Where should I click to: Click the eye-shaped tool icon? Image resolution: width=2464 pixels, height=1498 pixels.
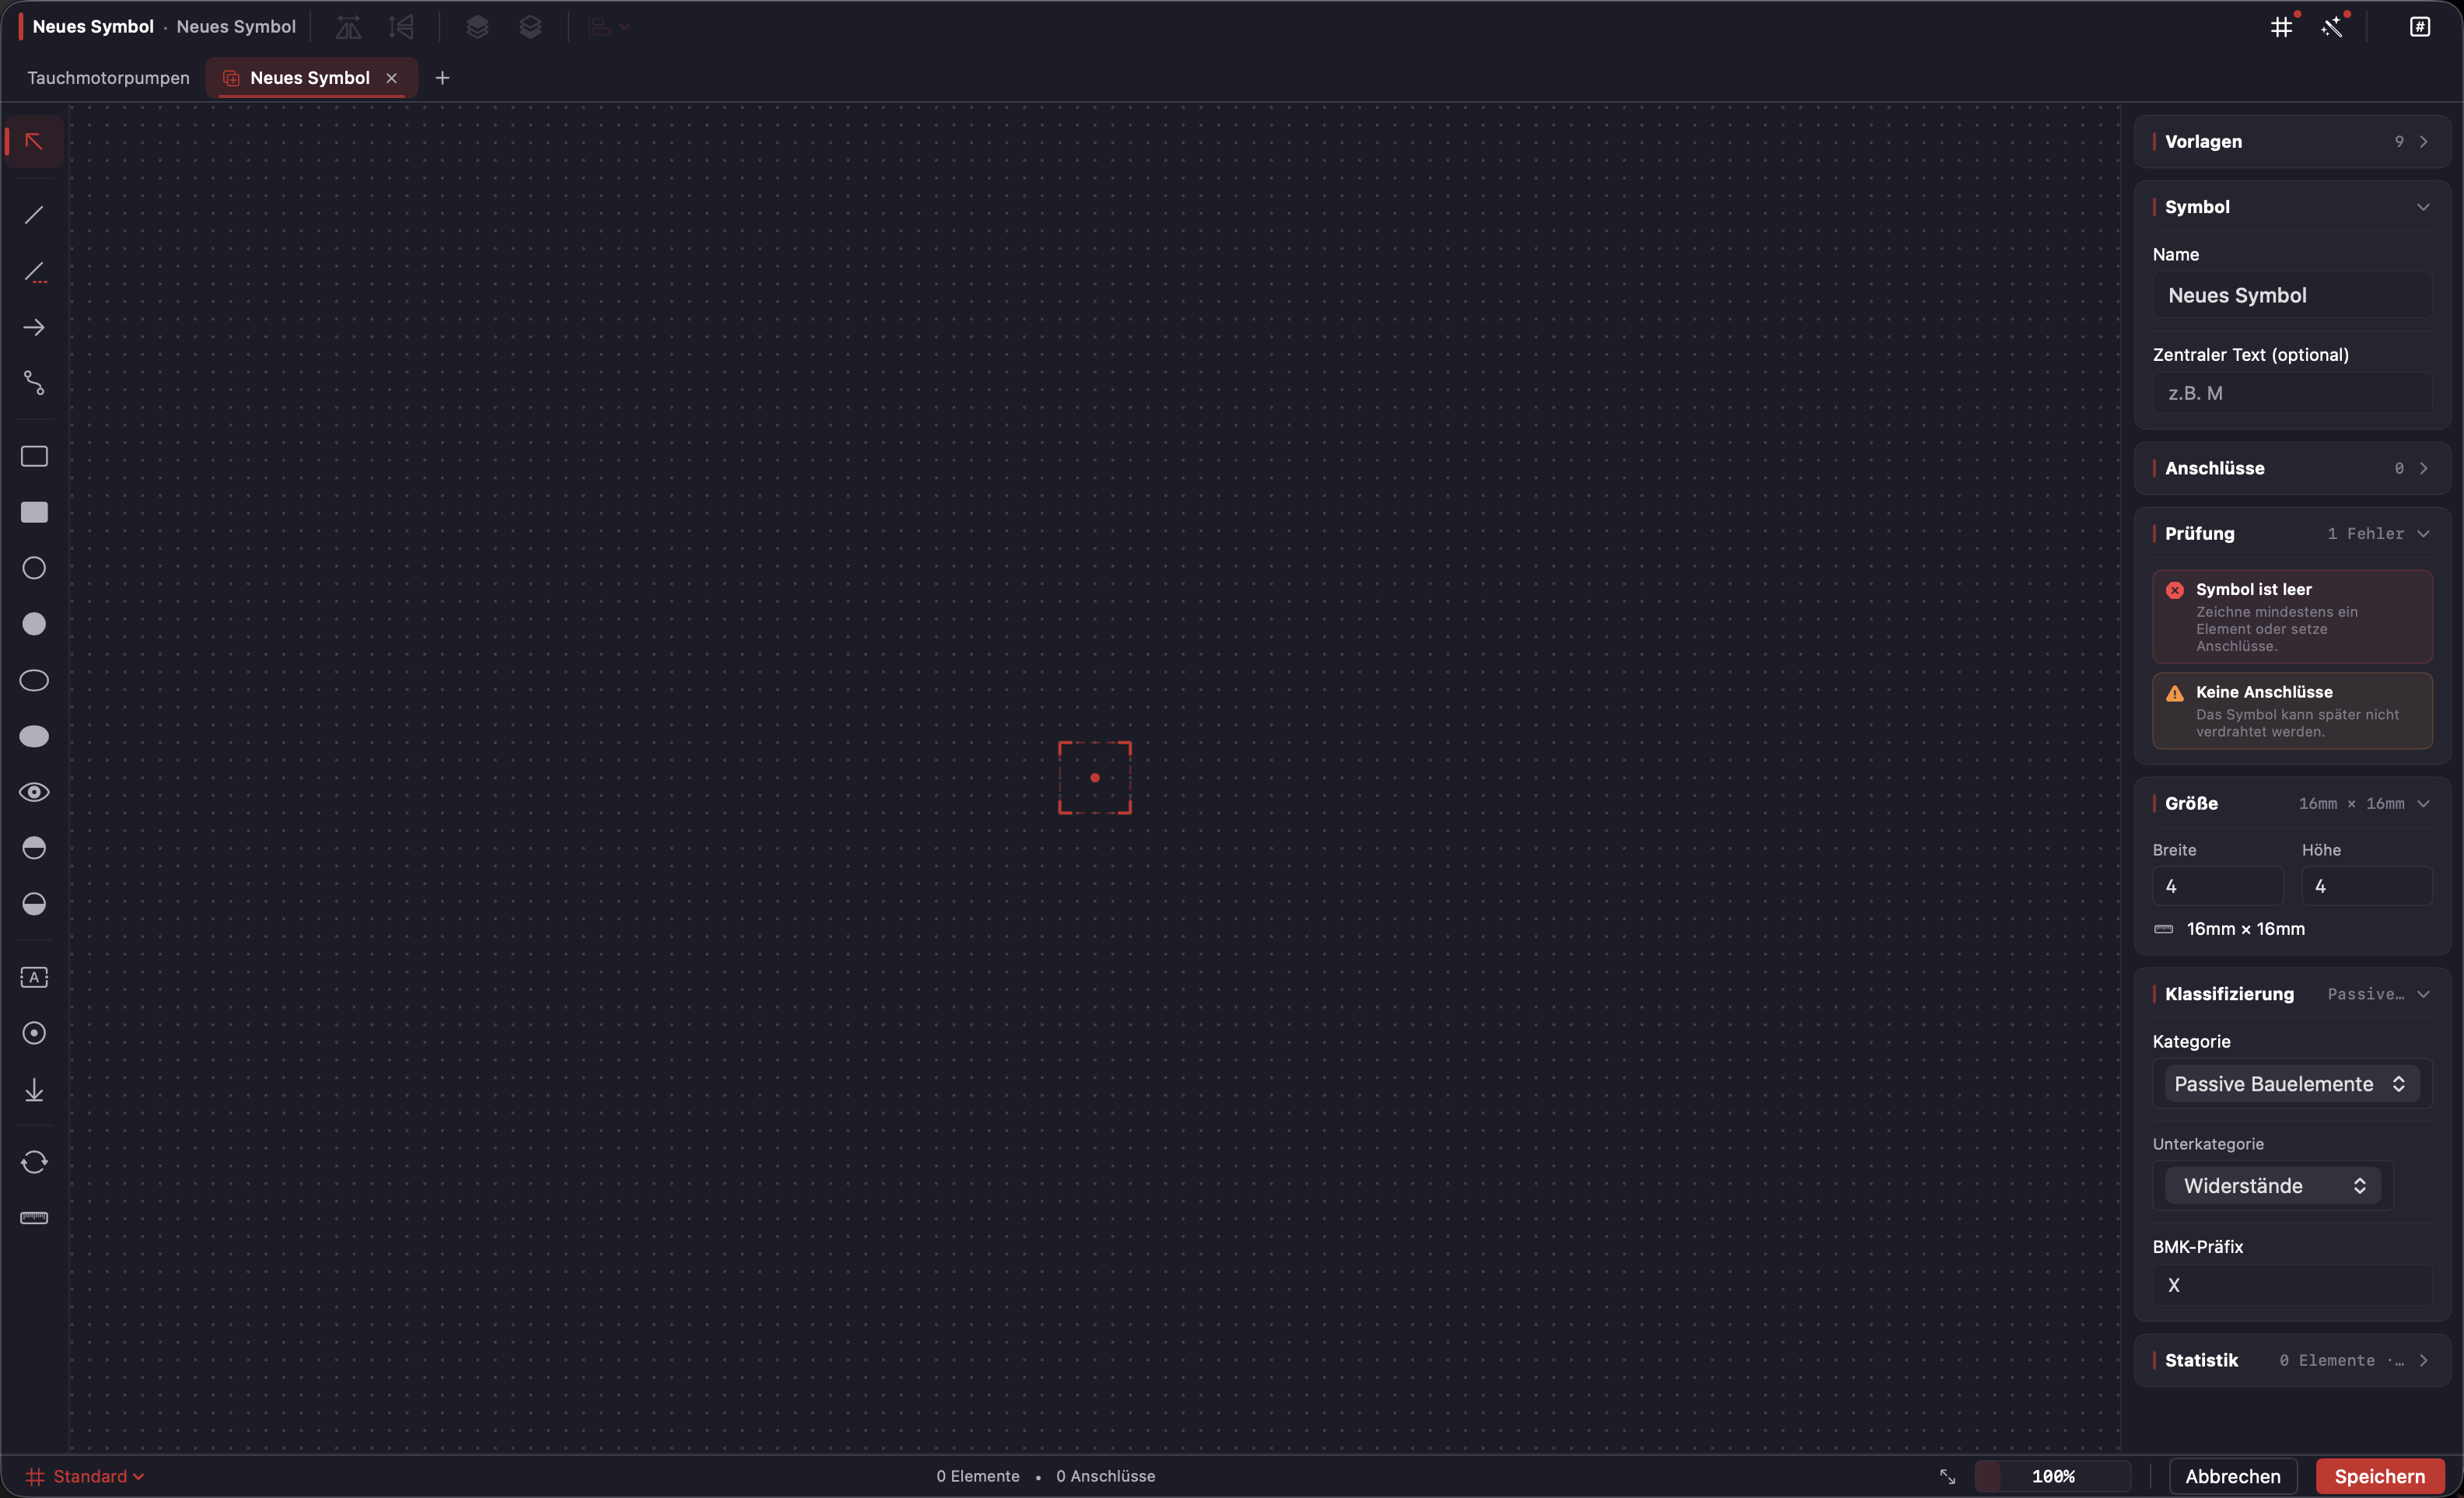[34, 792]
